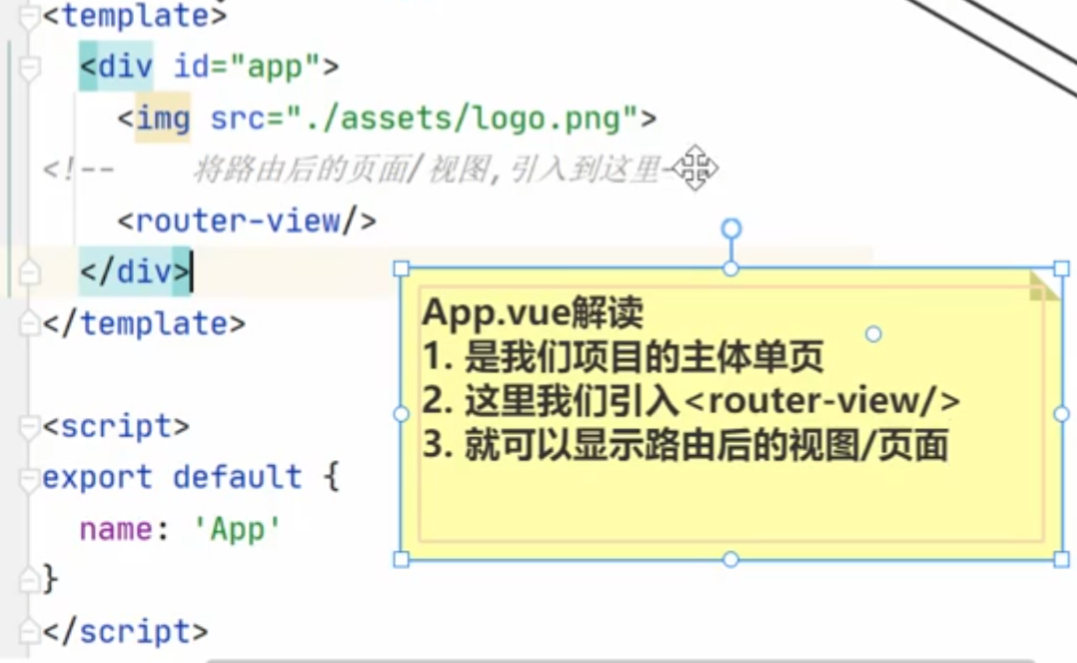
Task: Collapse the fold marker beside div id="app"
Action: [29, 68]
